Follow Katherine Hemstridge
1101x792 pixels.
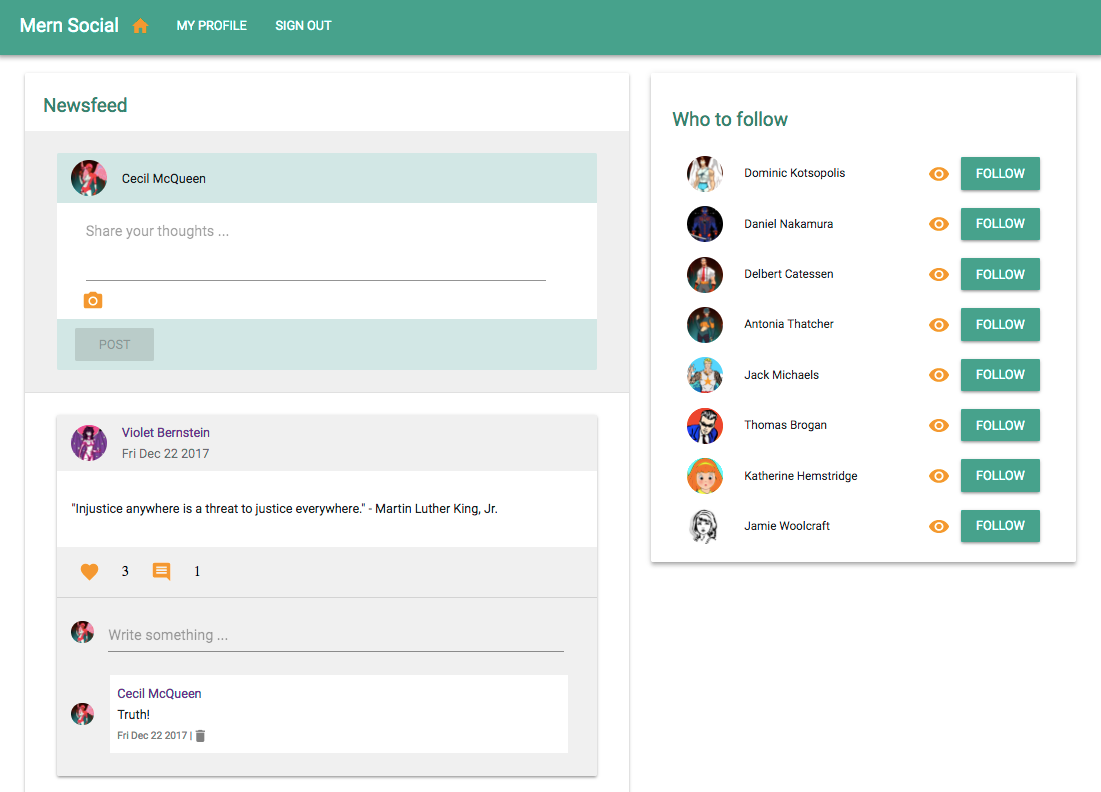pyautogui.click(x=1000, y=476)
